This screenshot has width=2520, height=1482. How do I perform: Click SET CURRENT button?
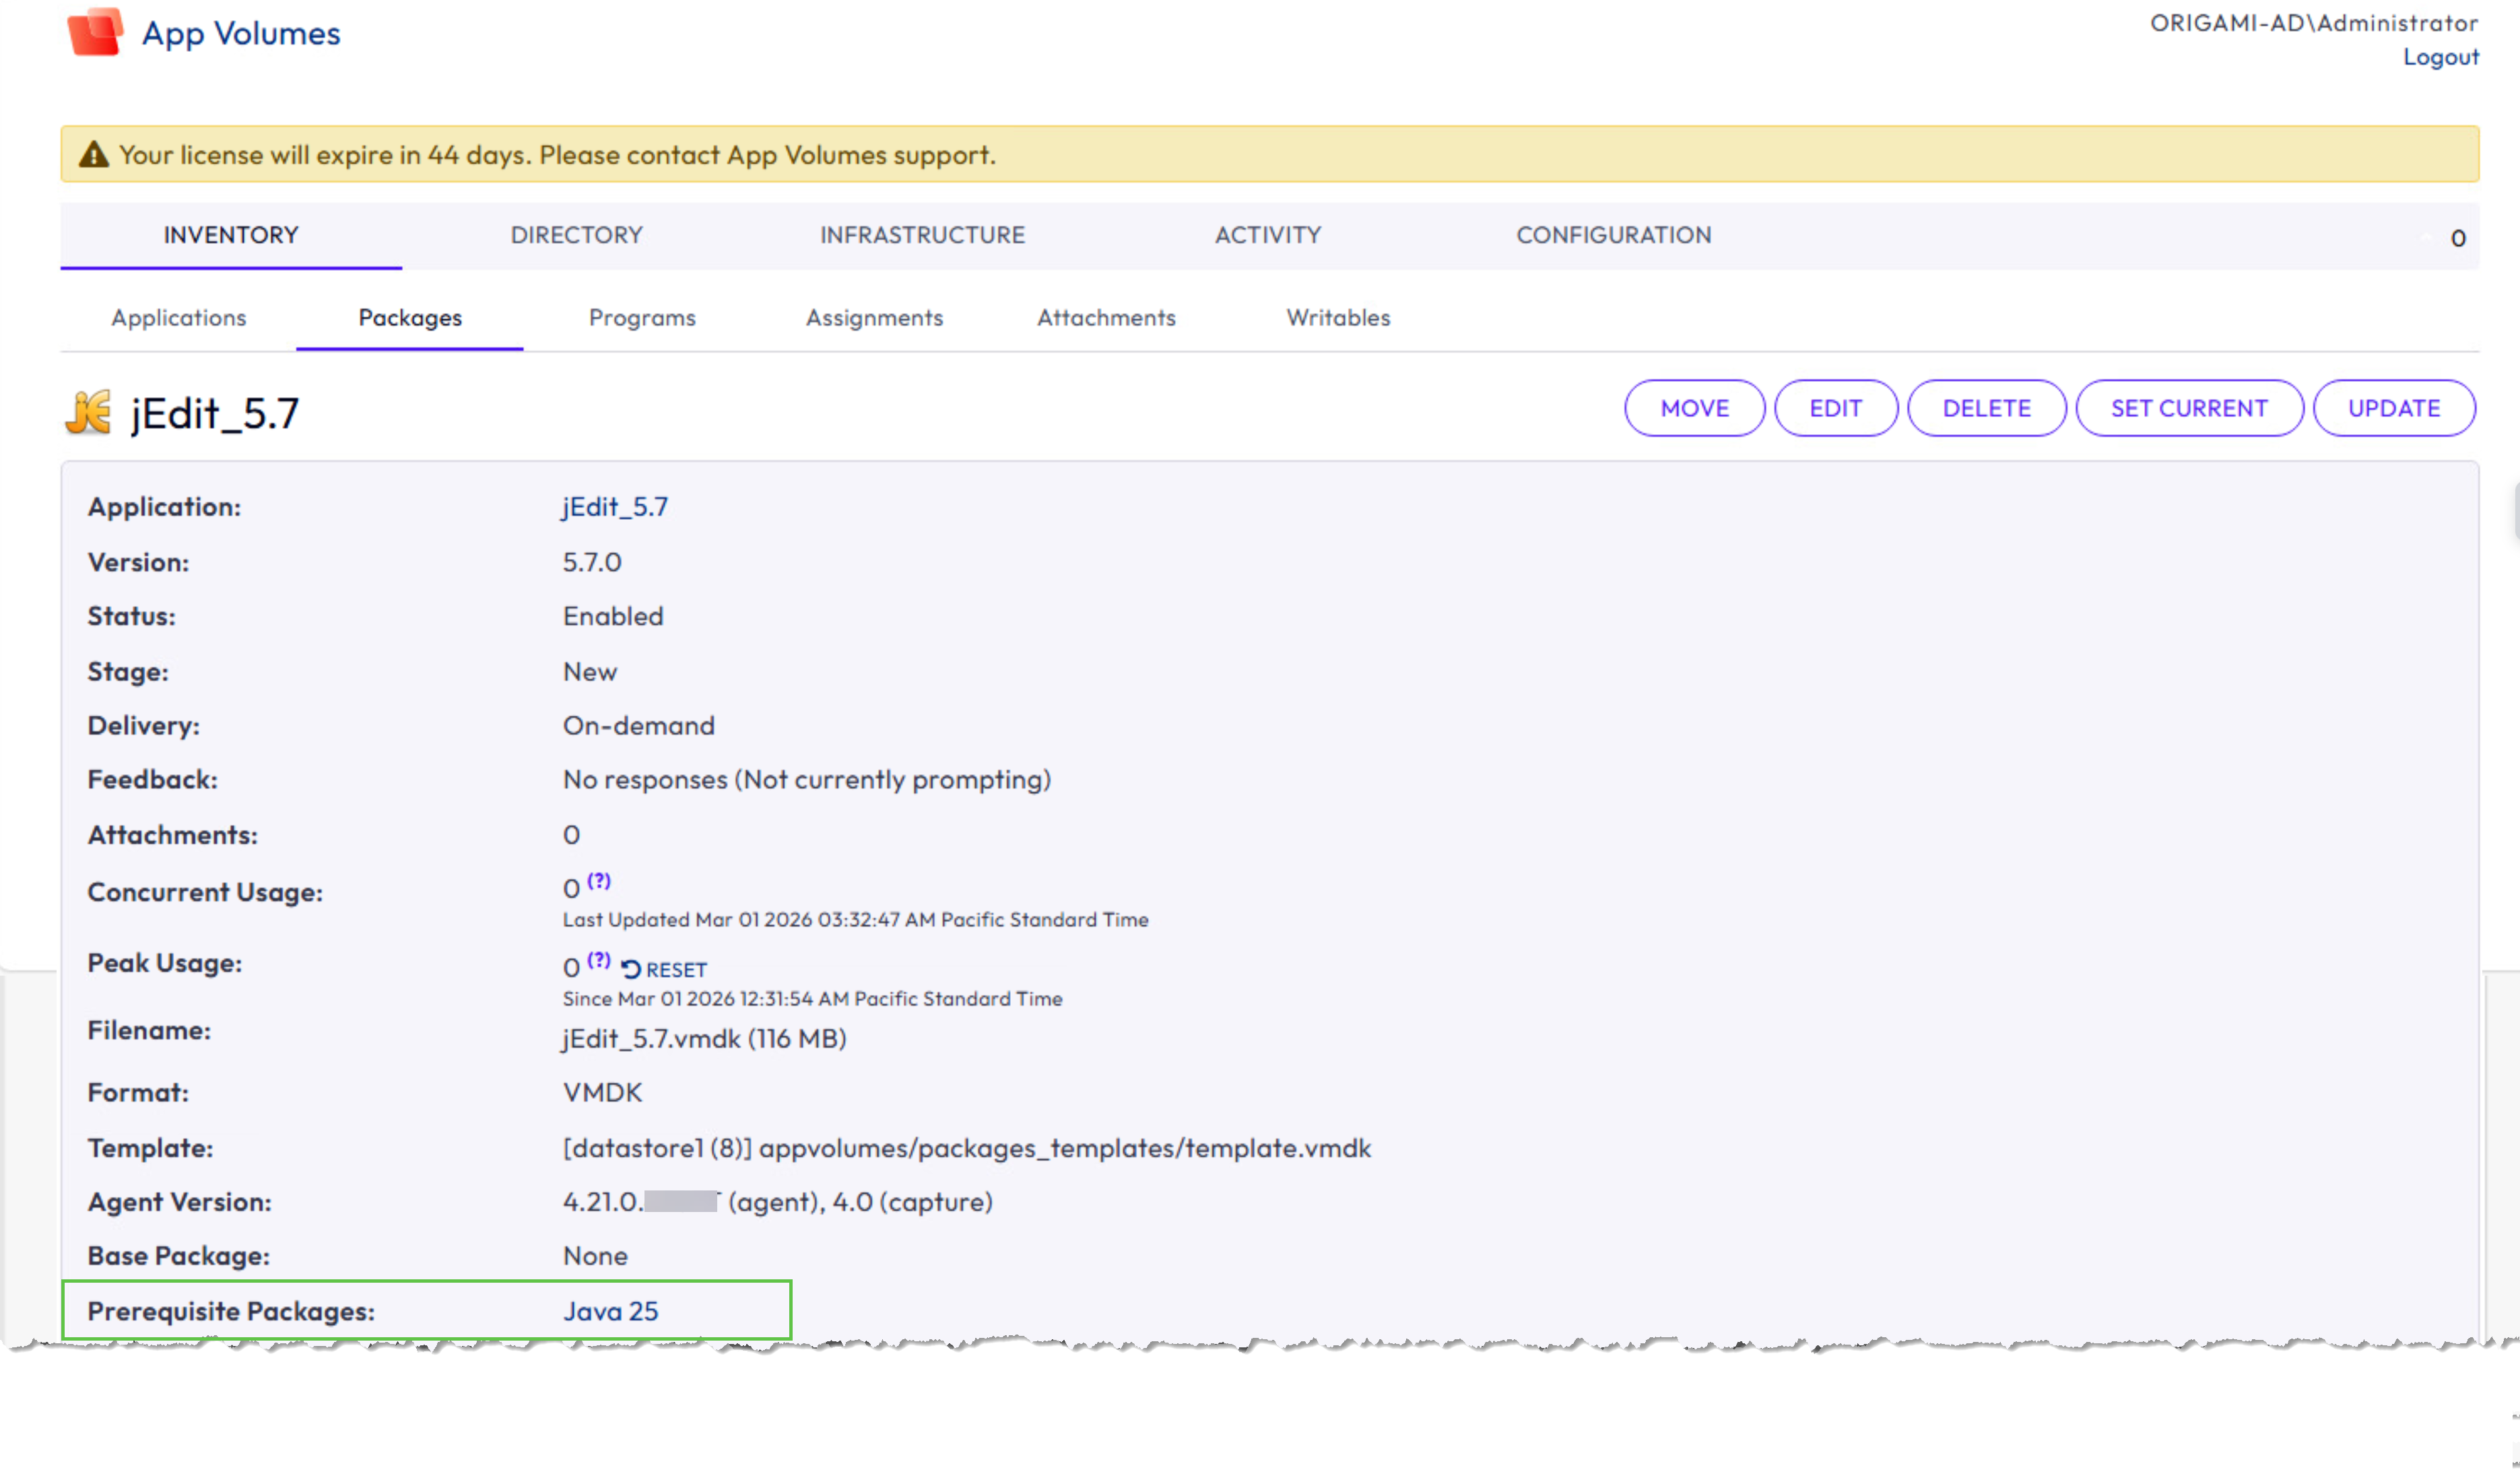click(x=2189, y=408)
